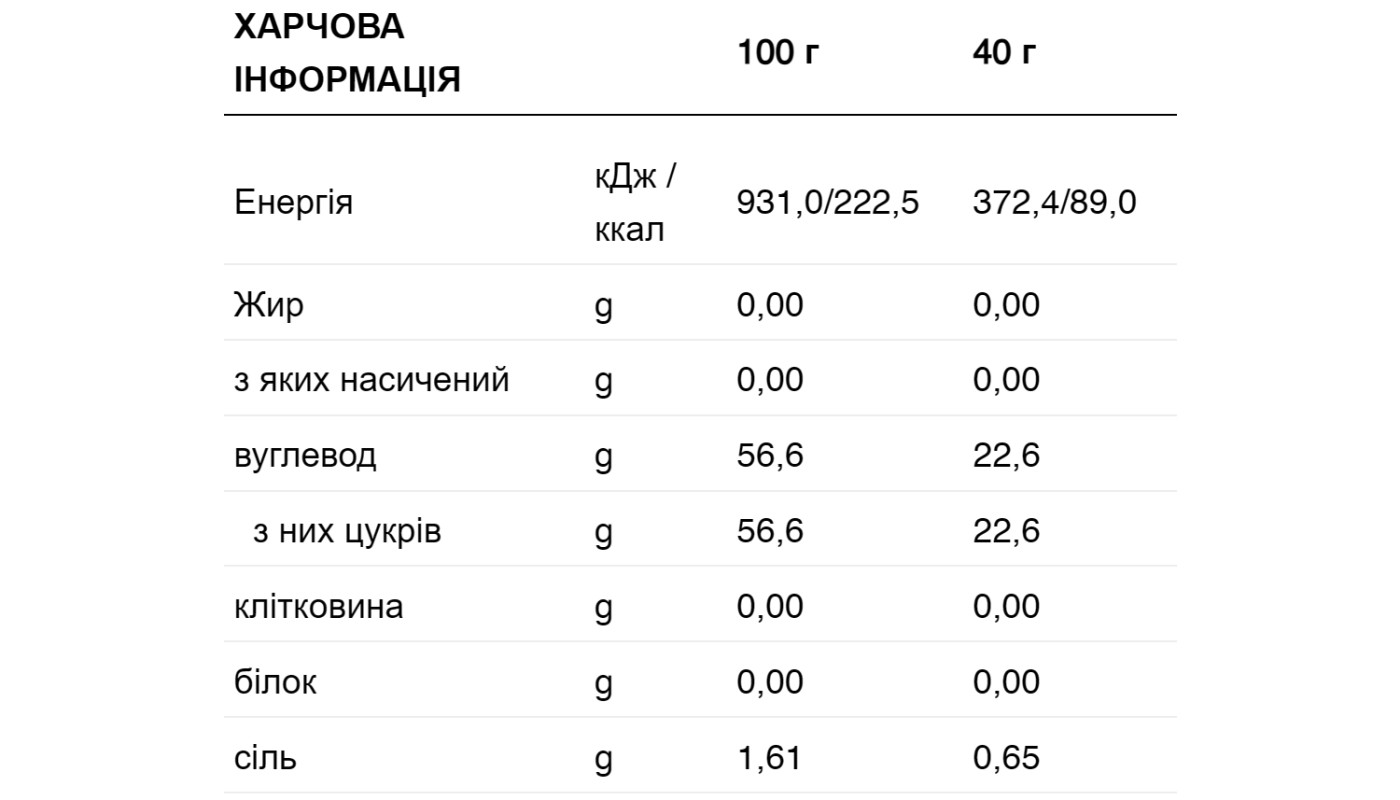The image size is (1400, 800).
Task: Select the 100 г column header
Action: [x=778, y=52]
